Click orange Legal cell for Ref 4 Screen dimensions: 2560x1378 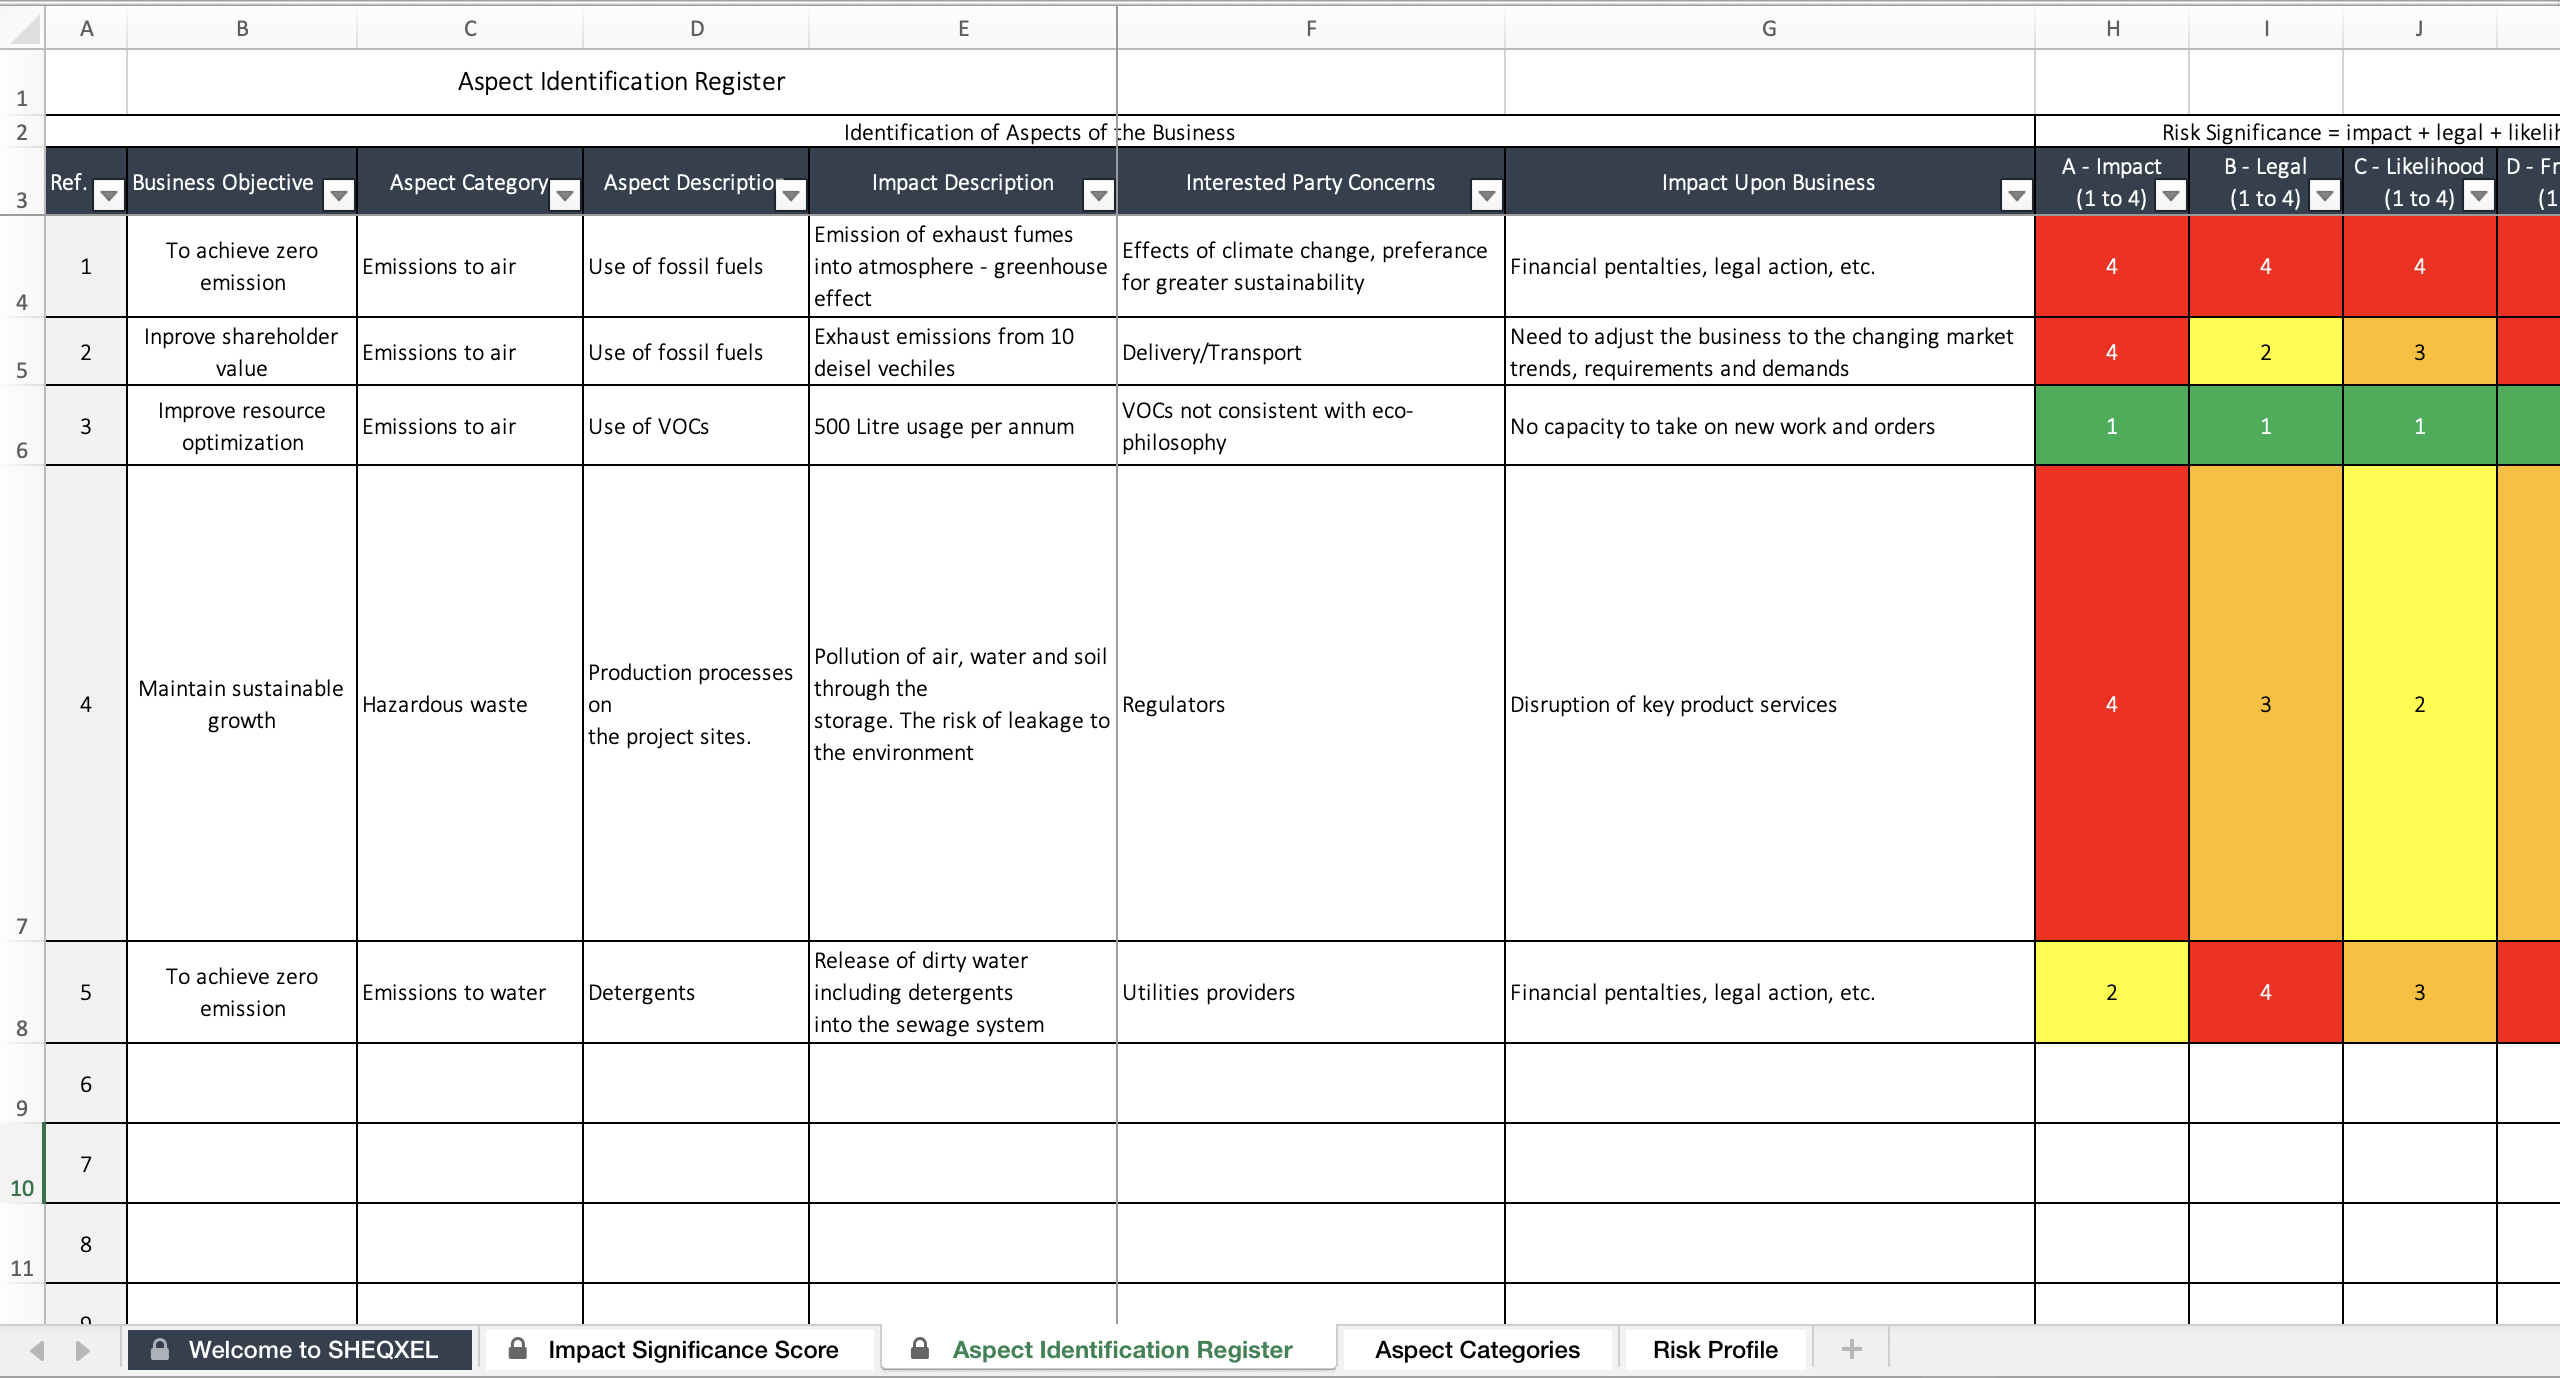click(x=2266, y=704)
